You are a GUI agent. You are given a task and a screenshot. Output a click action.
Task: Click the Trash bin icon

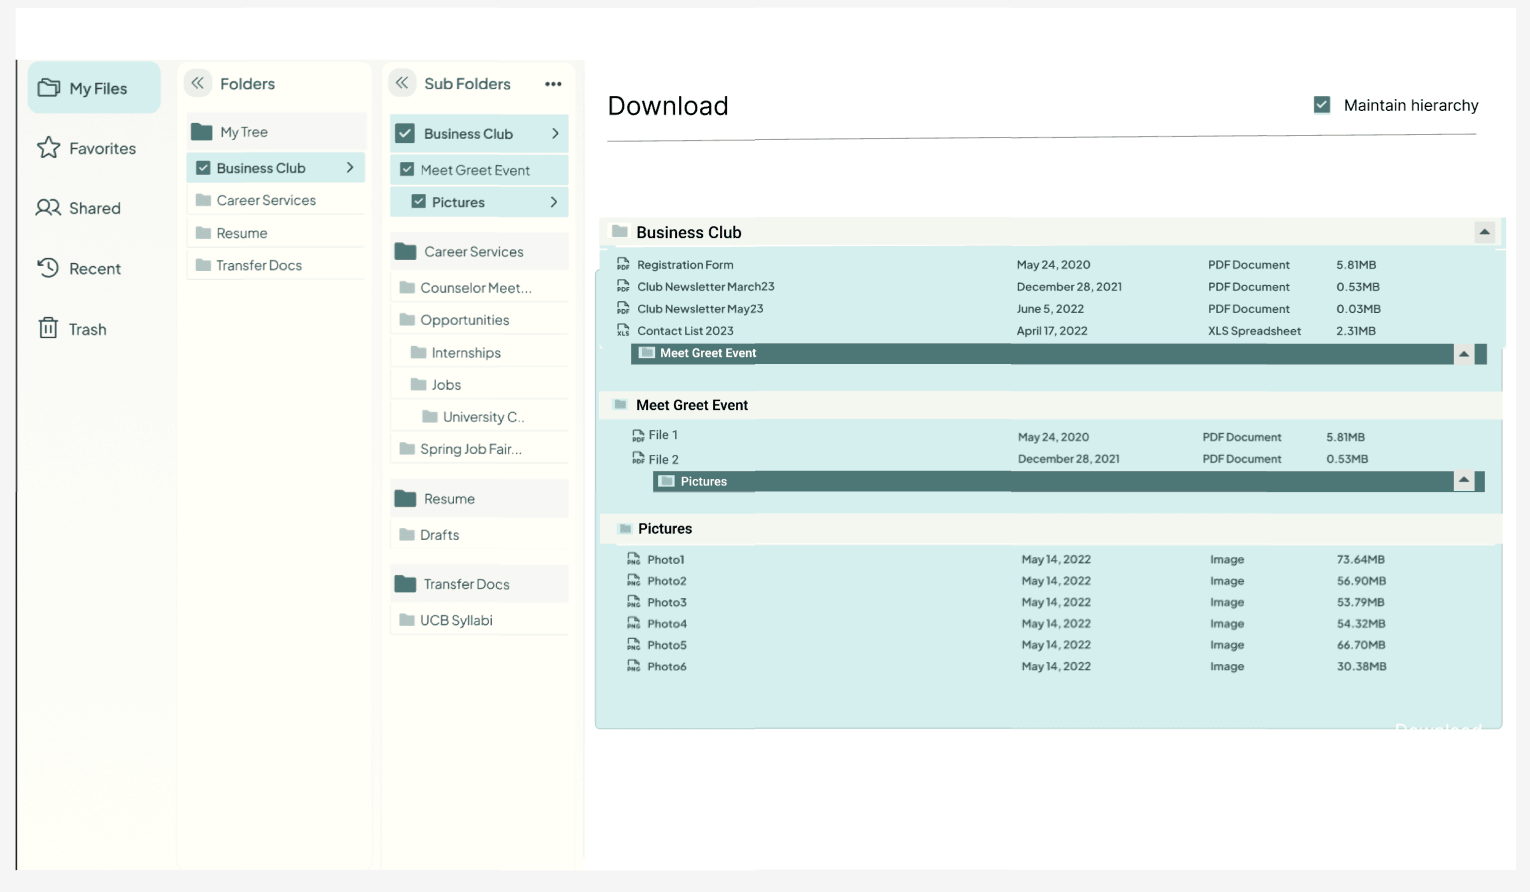click(48, 328)
